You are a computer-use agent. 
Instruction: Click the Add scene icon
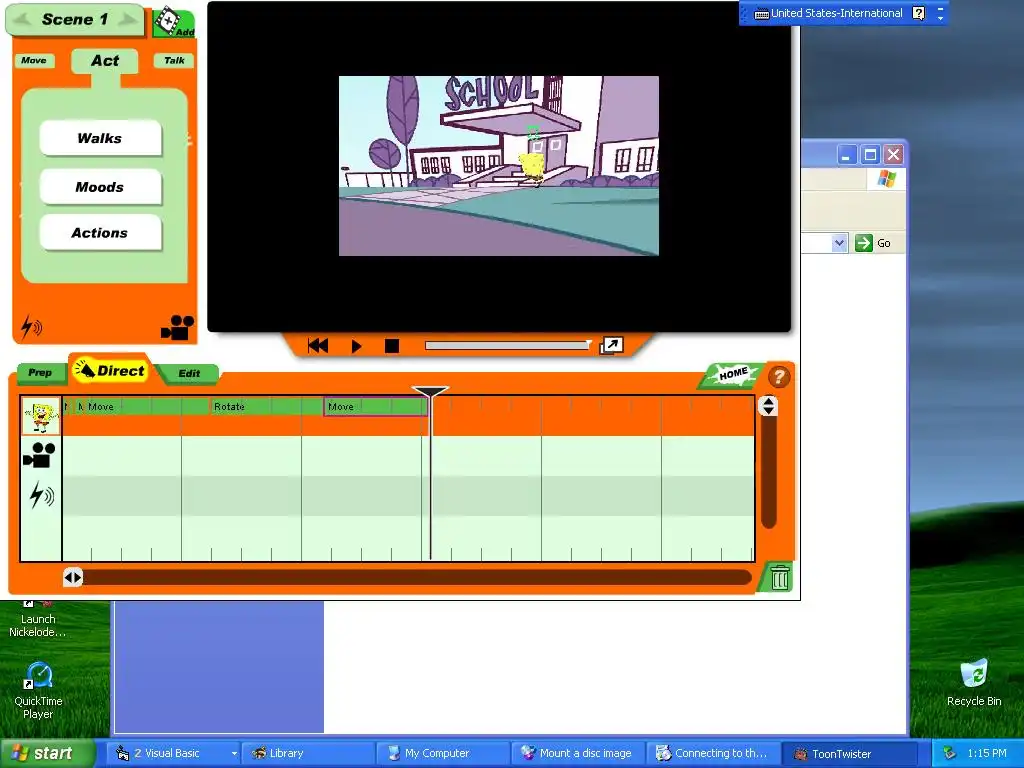pyautogui.click(x=173, y=22)
